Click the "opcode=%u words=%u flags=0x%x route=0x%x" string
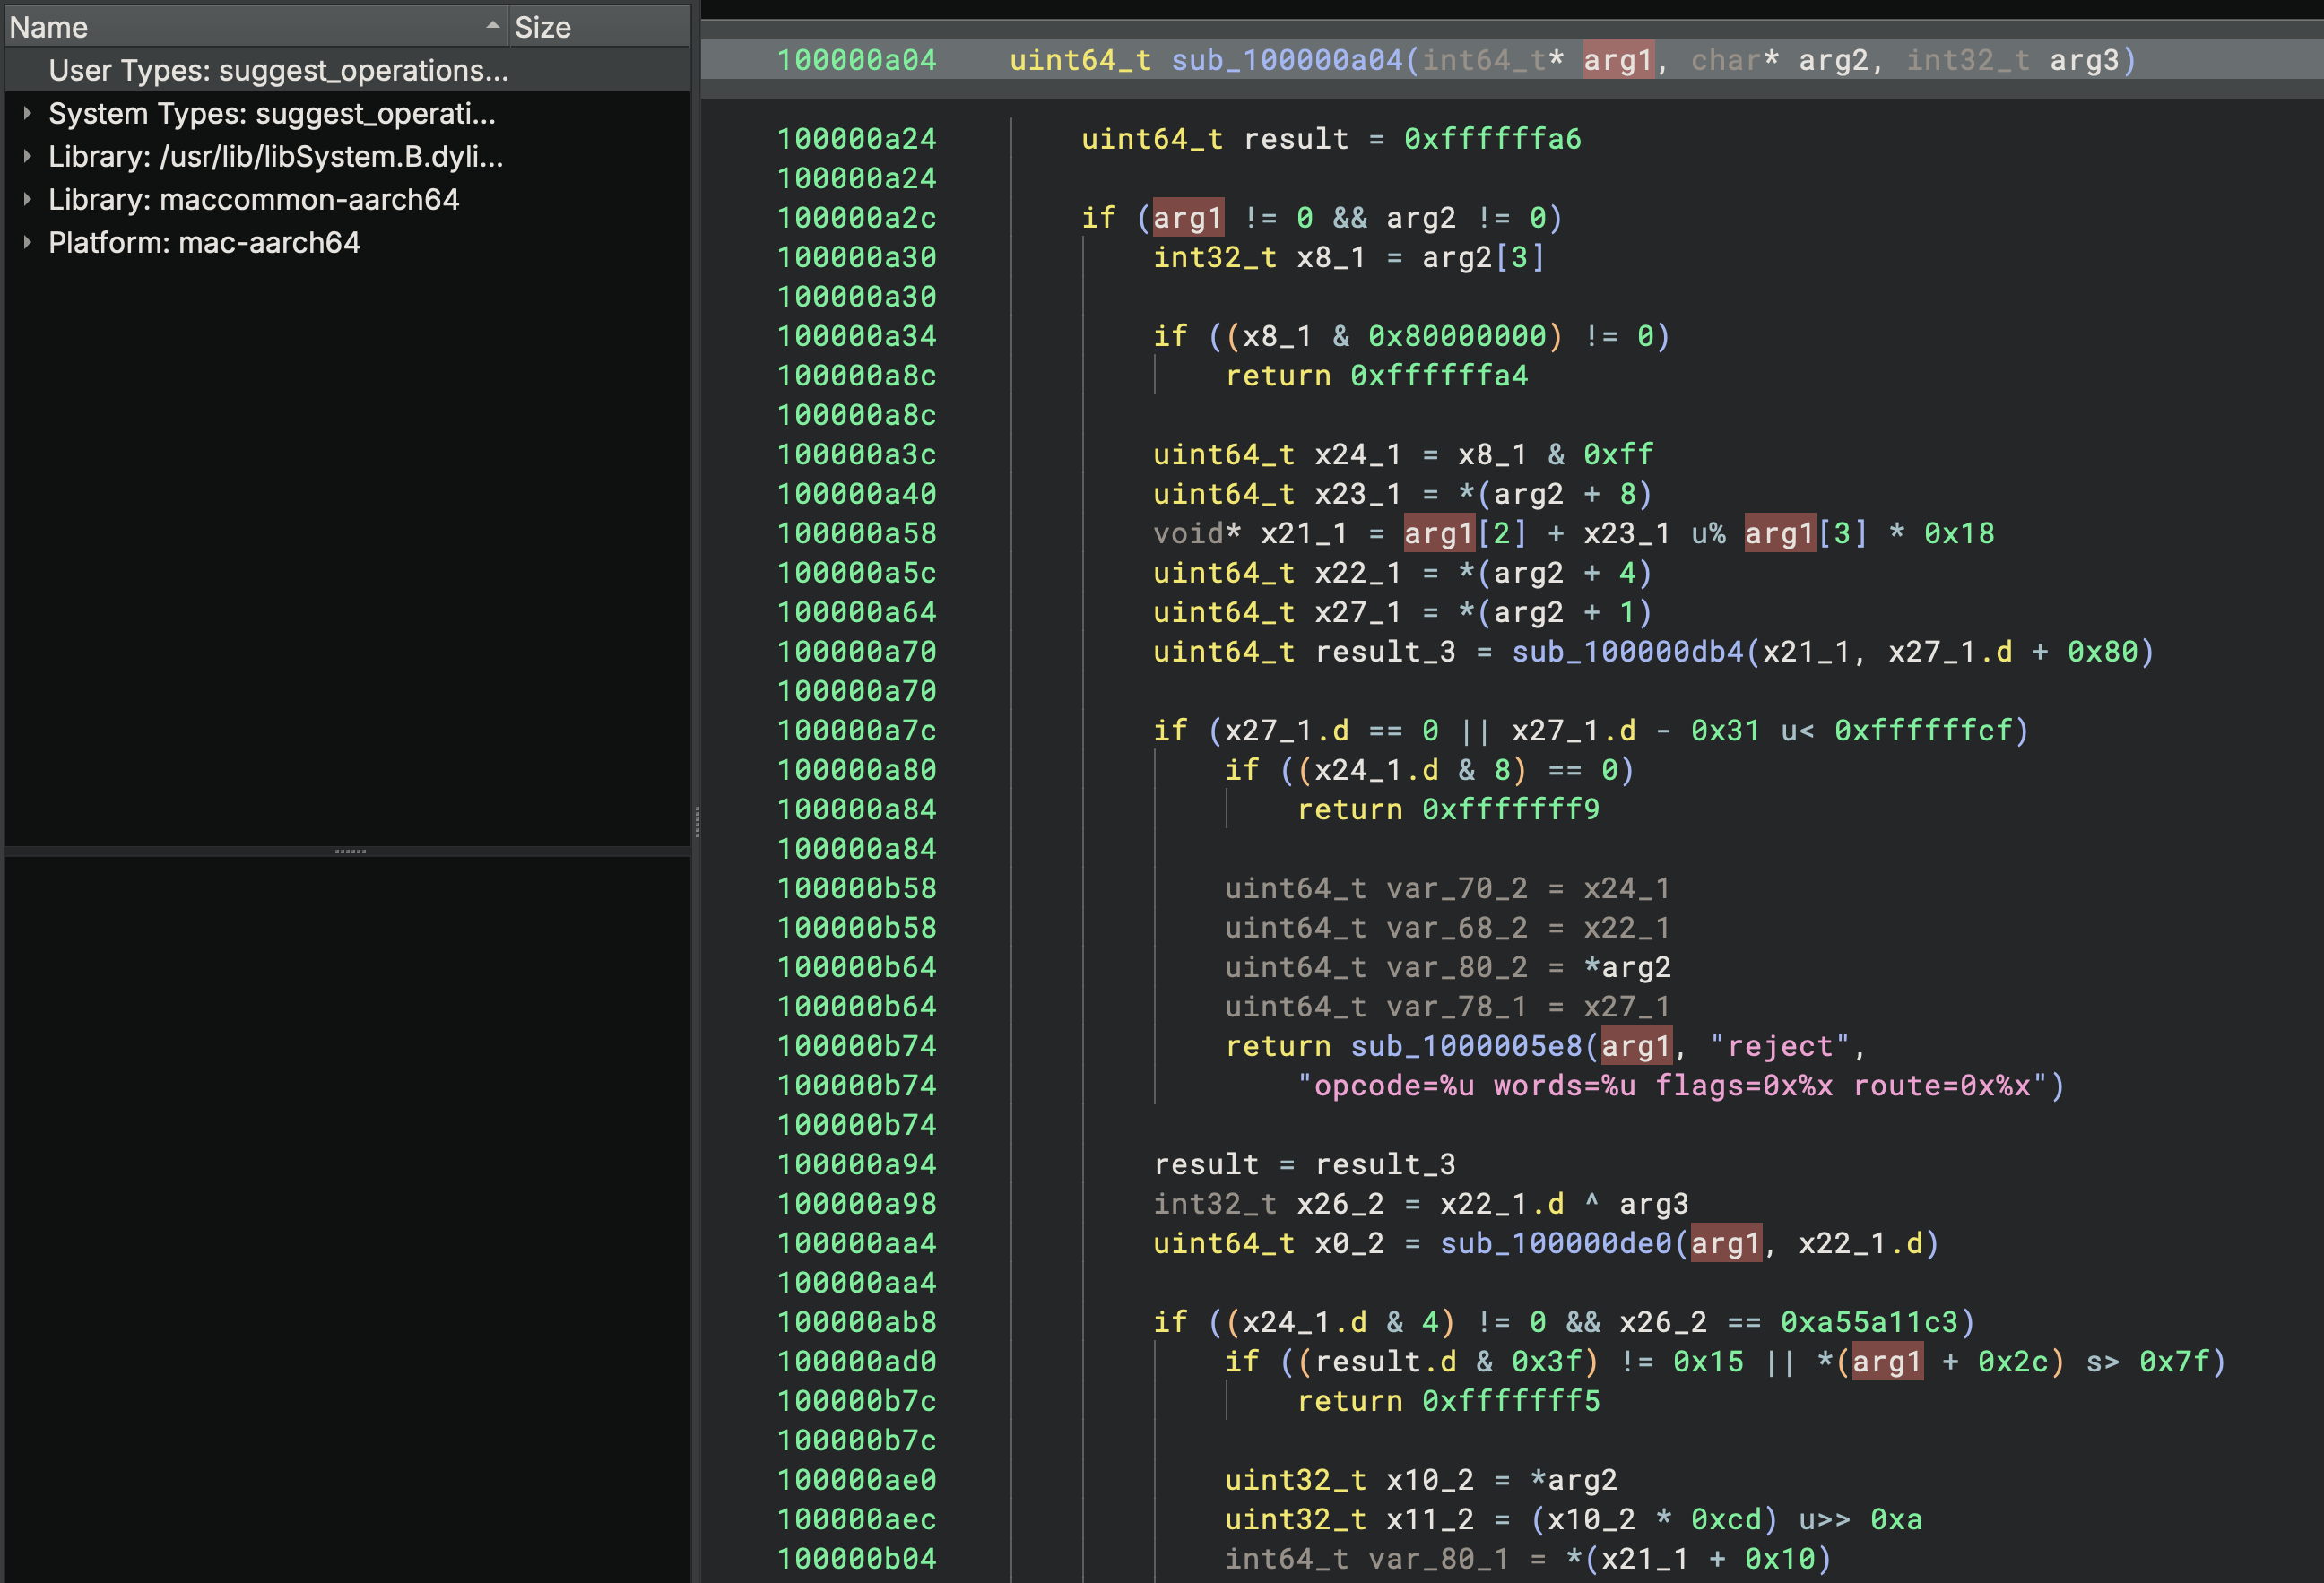Image resolution: width=2324 pixels, height=1583 pixels. (1673, 1086)
